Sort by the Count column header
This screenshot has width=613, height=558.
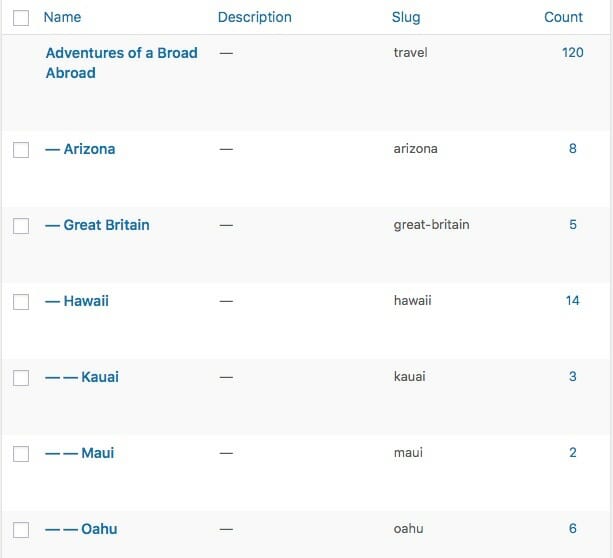[563, 17]
